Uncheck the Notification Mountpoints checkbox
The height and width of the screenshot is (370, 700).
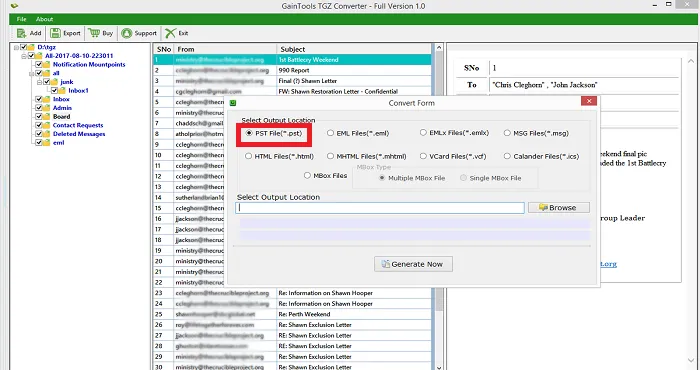[39, 64]
